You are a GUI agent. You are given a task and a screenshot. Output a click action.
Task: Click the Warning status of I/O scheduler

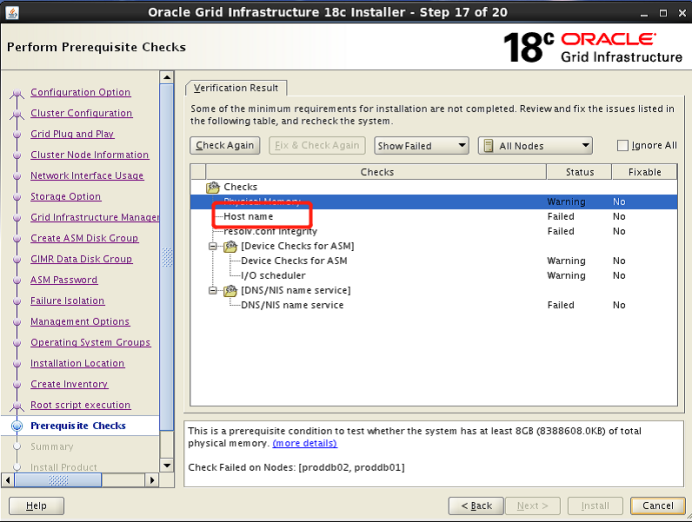[566, 275]
